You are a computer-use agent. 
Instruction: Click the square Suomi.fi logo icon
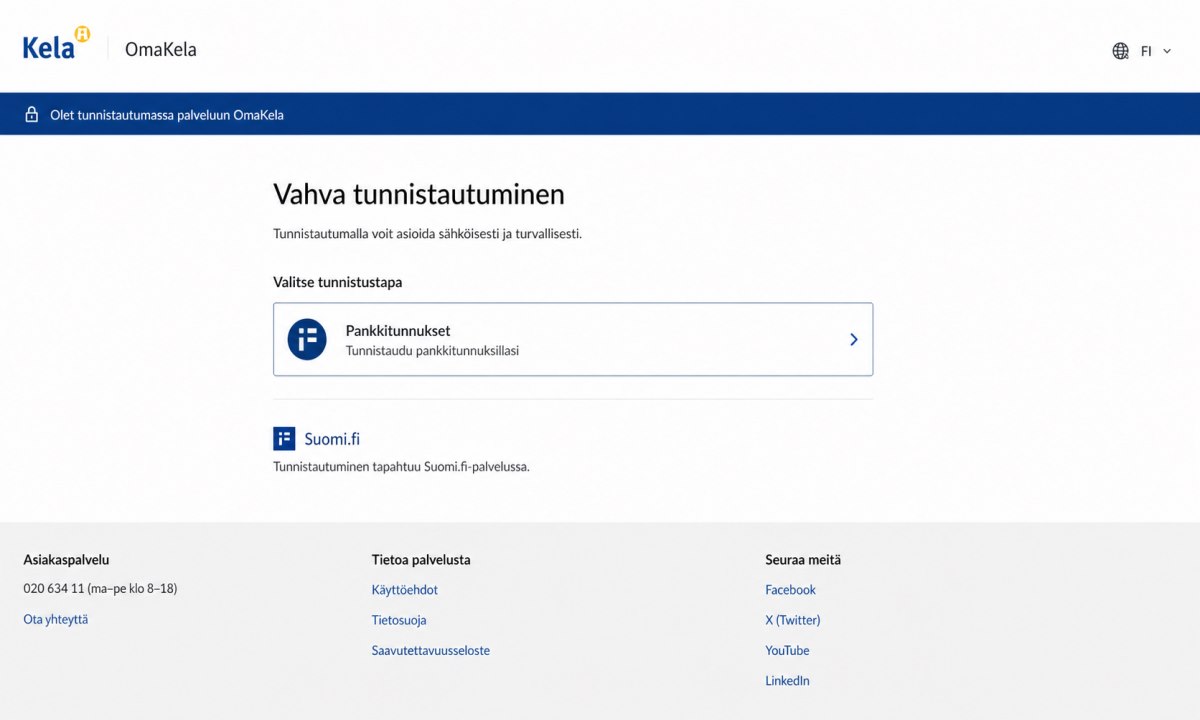tap(284, 438)
